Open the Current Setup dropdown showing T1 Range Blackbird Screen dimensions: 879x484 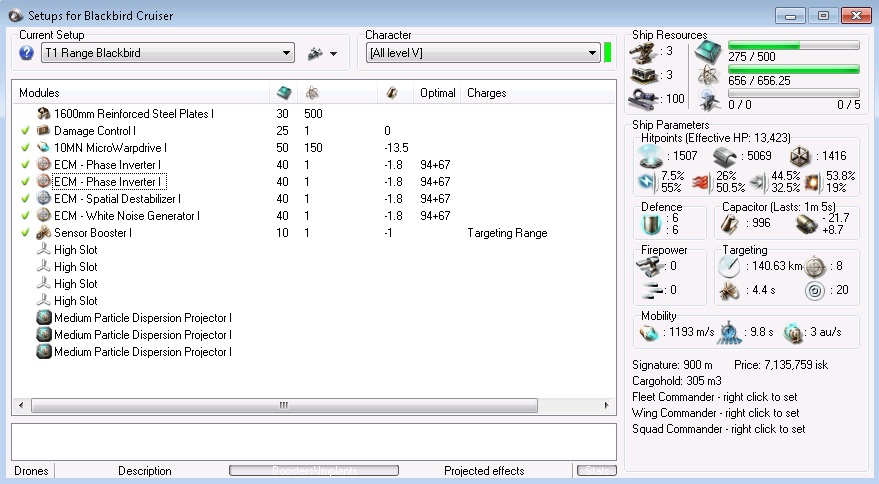pyautogui.click(x=168, y=53)
